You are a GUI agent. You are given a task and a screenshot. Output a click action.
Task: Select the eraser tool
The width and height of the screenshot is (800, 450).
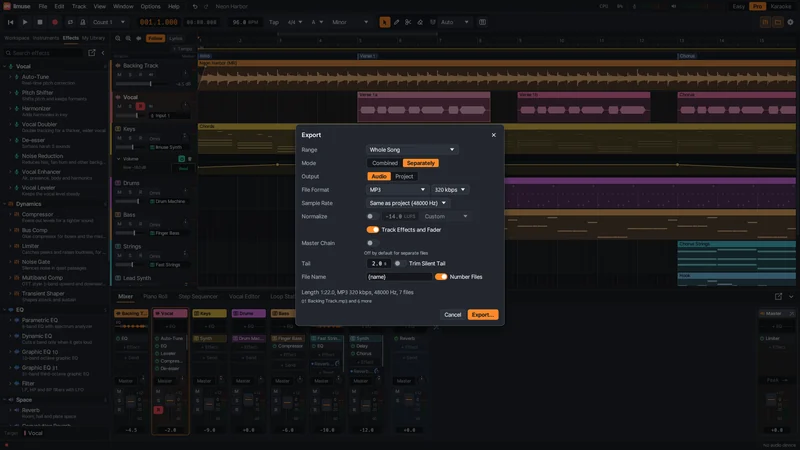[x=420, y=22]
